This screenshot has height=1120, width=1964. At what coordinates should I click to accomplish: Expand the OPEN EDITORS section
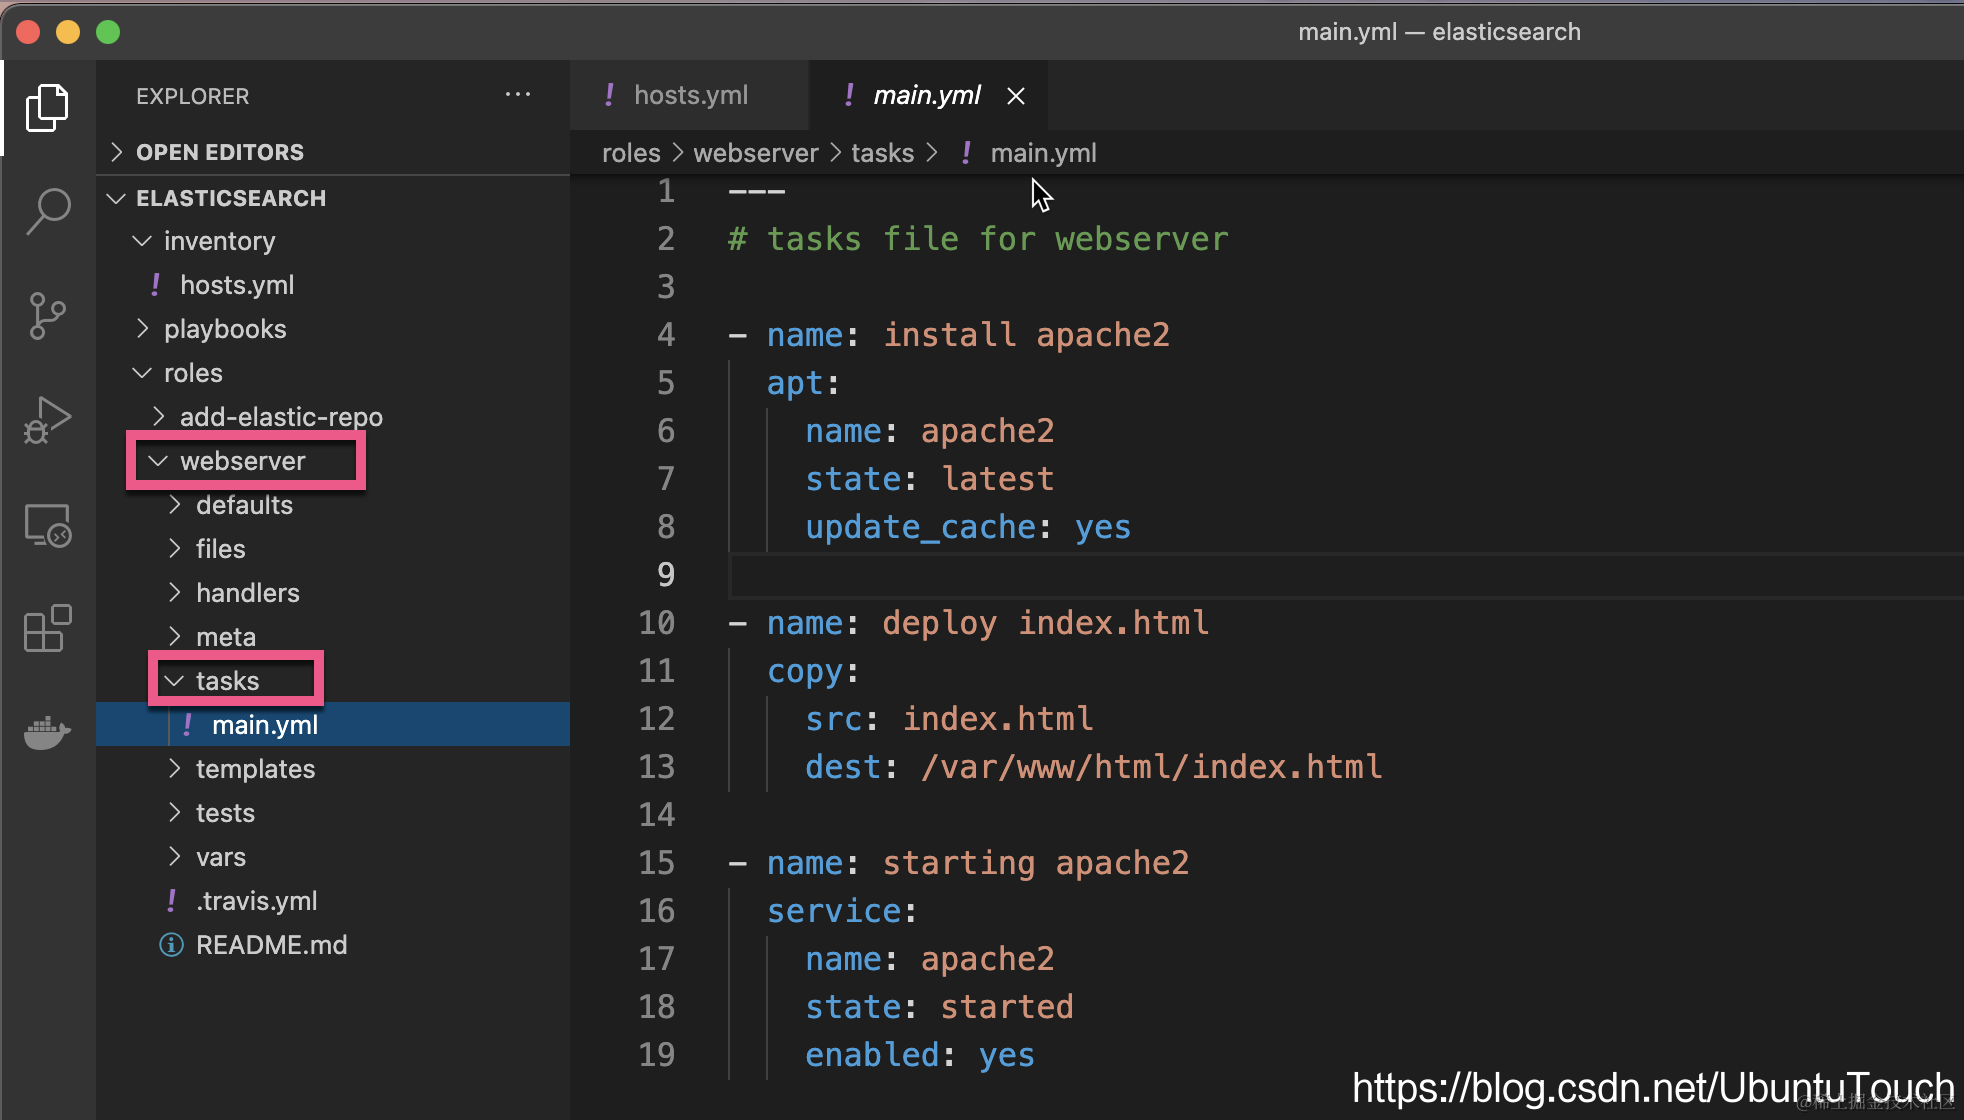click(220, 152)
